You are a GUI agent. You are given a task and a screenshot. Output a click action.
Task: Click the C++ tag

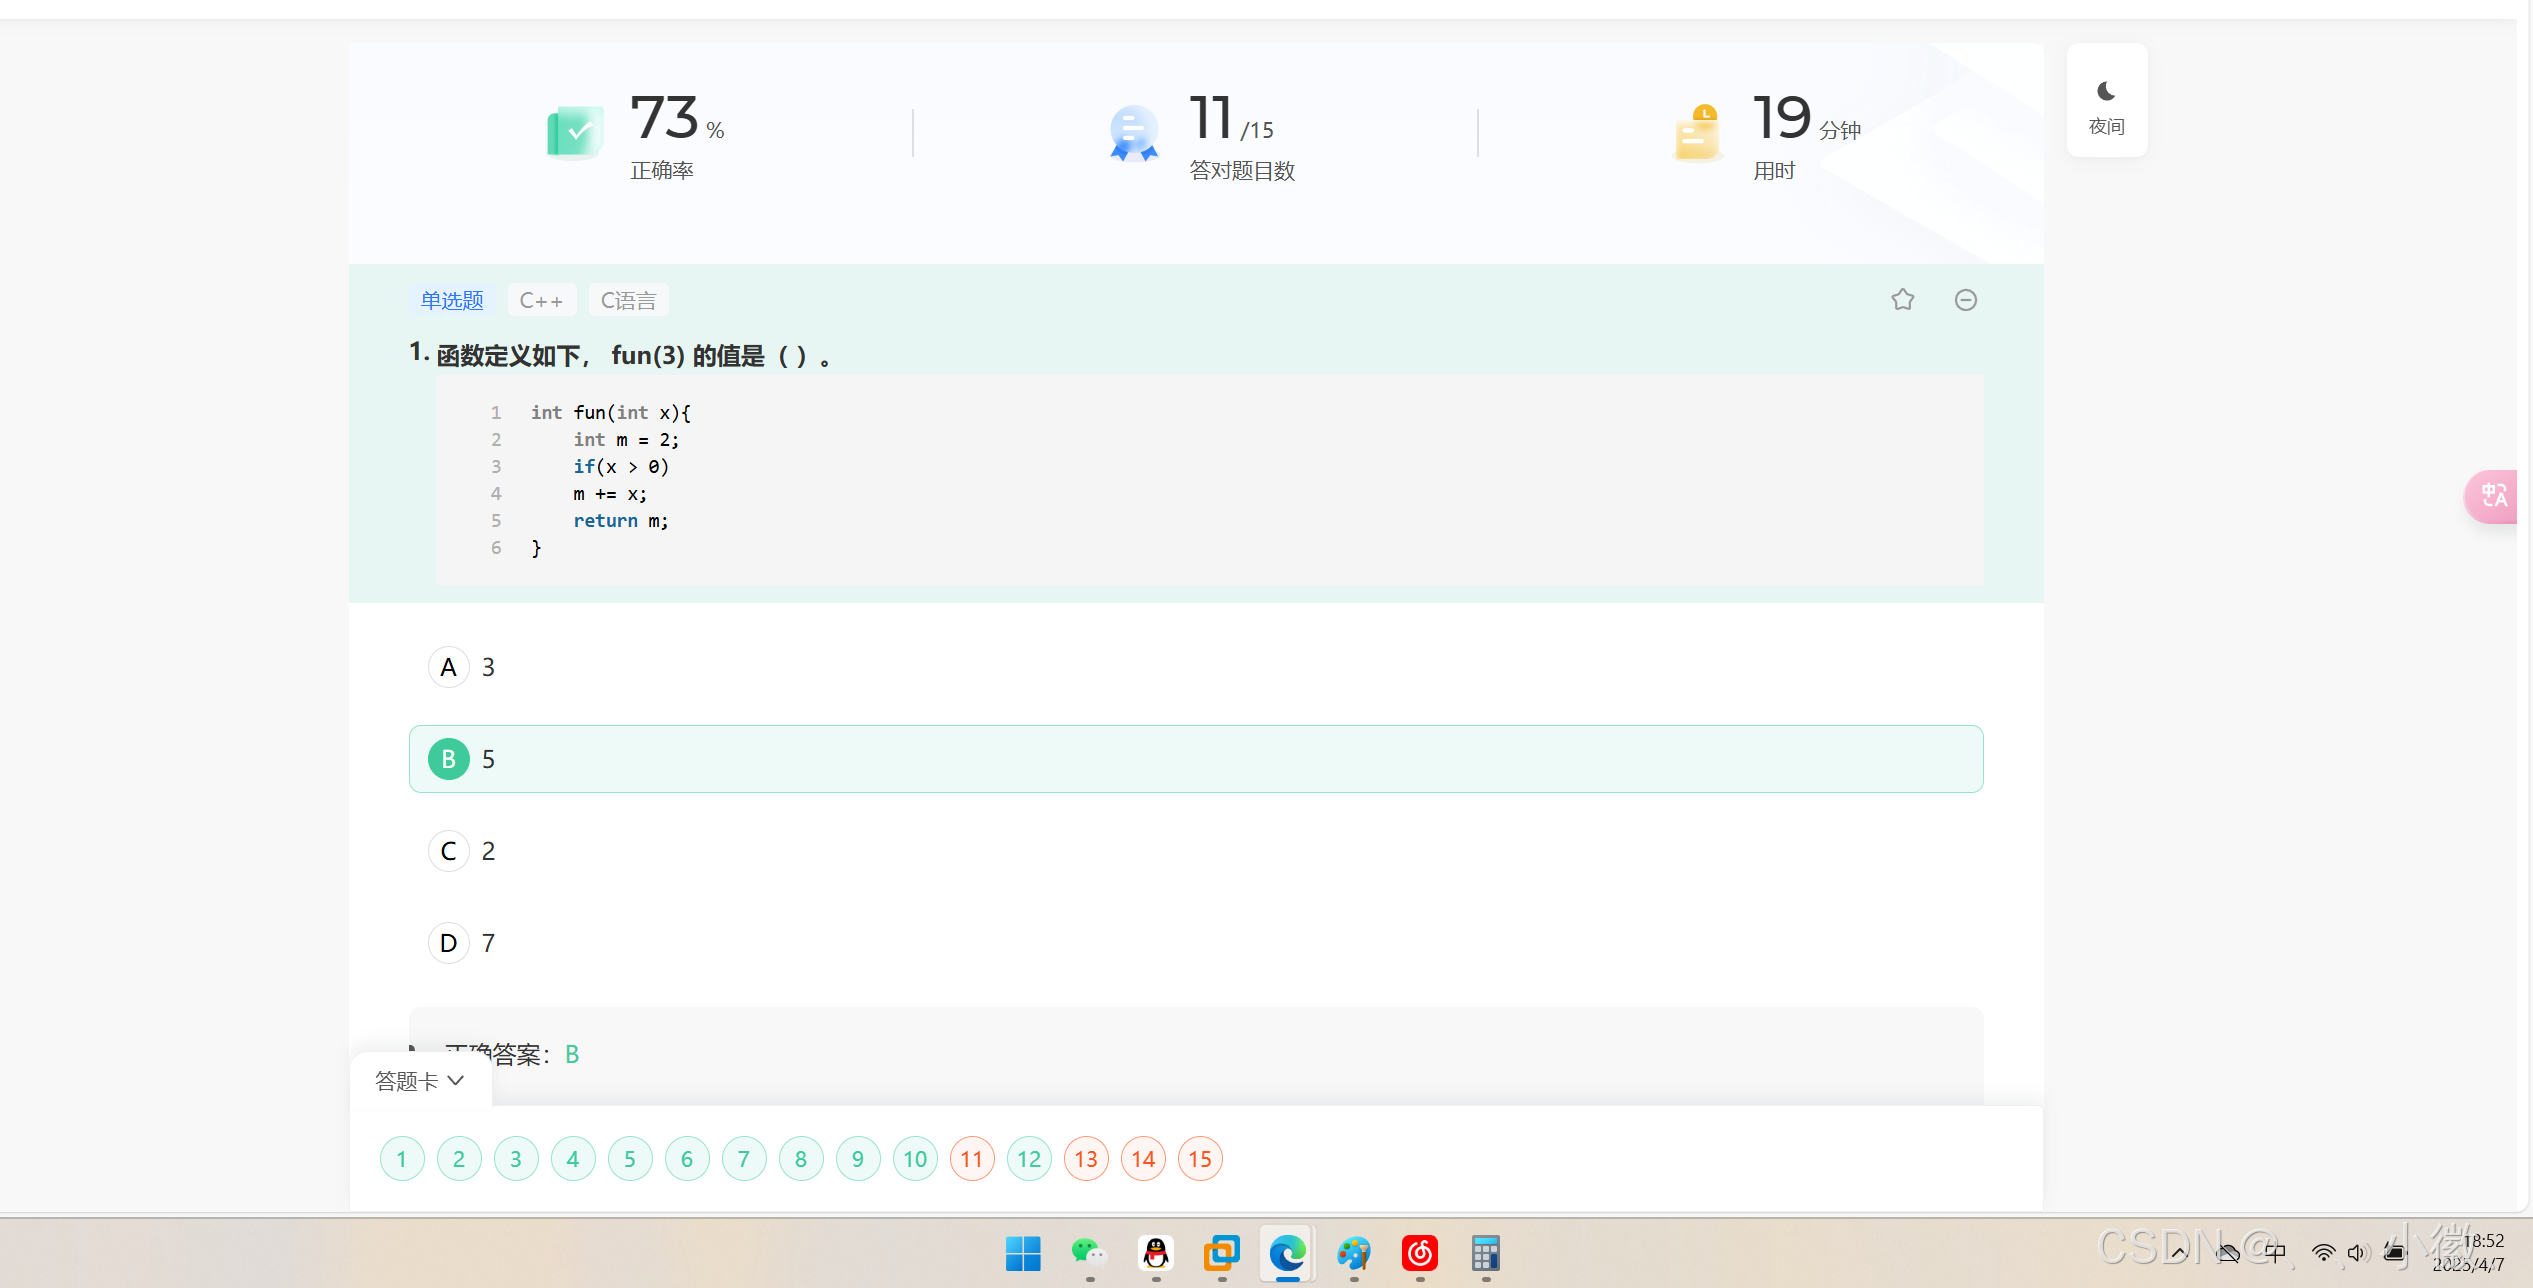click(541, 301)
